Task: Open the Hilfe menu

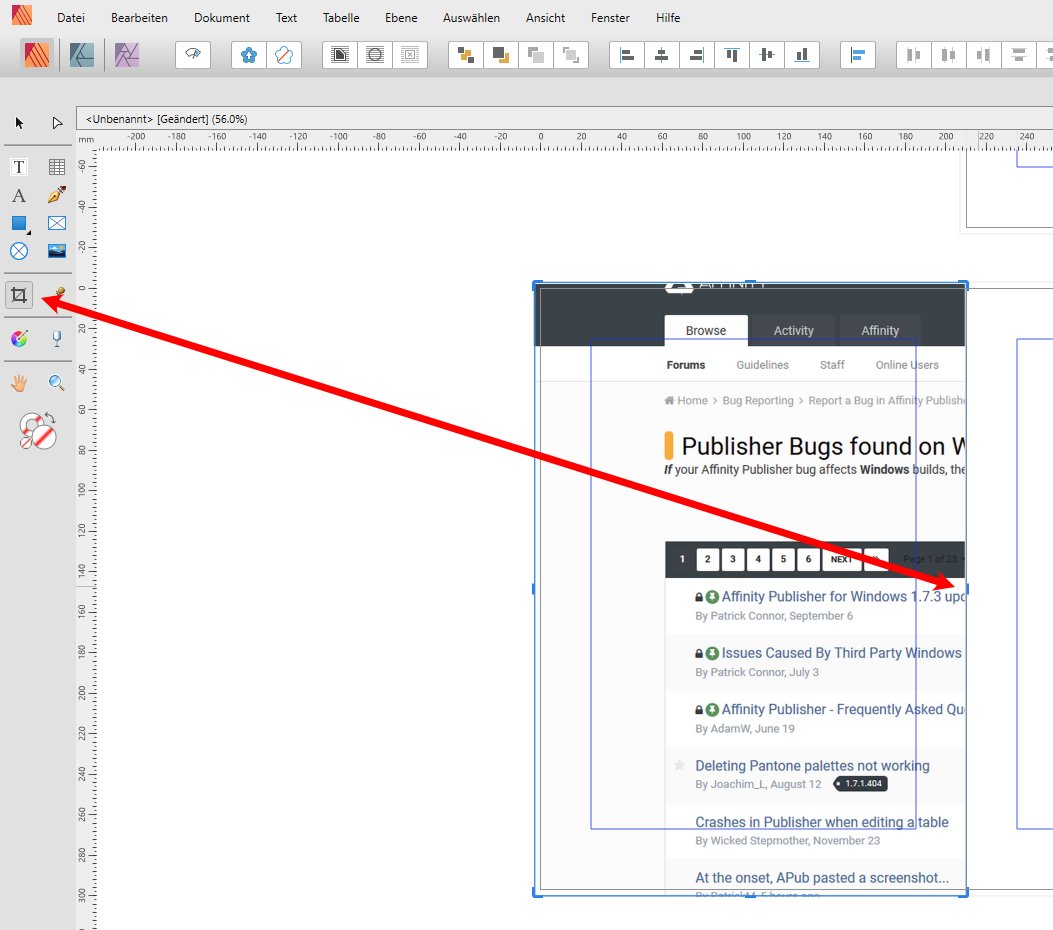Action: click(x=668, y=17)
